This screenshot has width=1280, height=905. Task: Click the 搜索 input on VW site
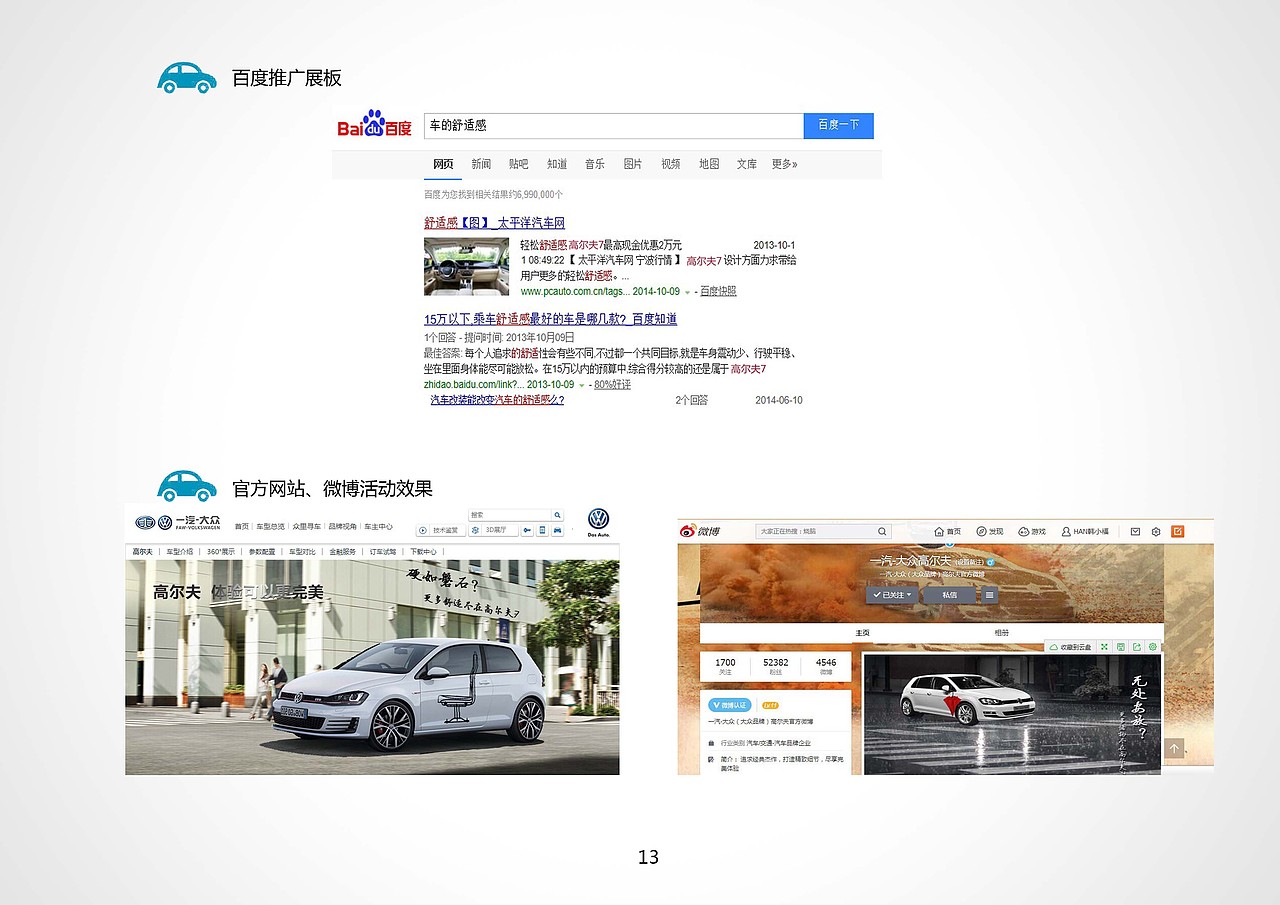click(x=510, y=516)
